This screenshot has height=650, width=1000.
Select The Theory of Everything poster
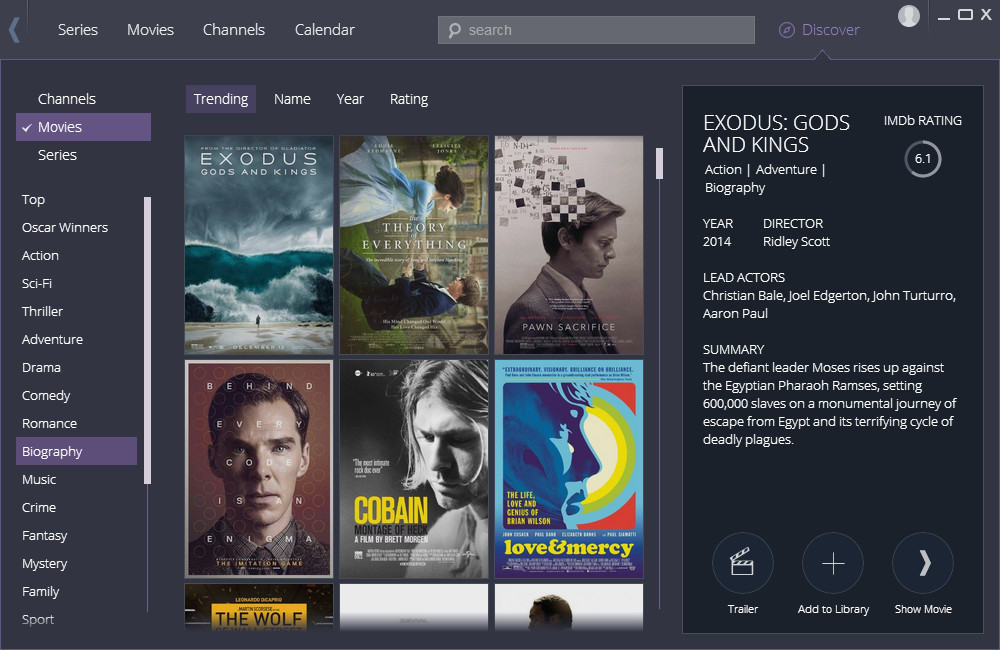(414, 245)
